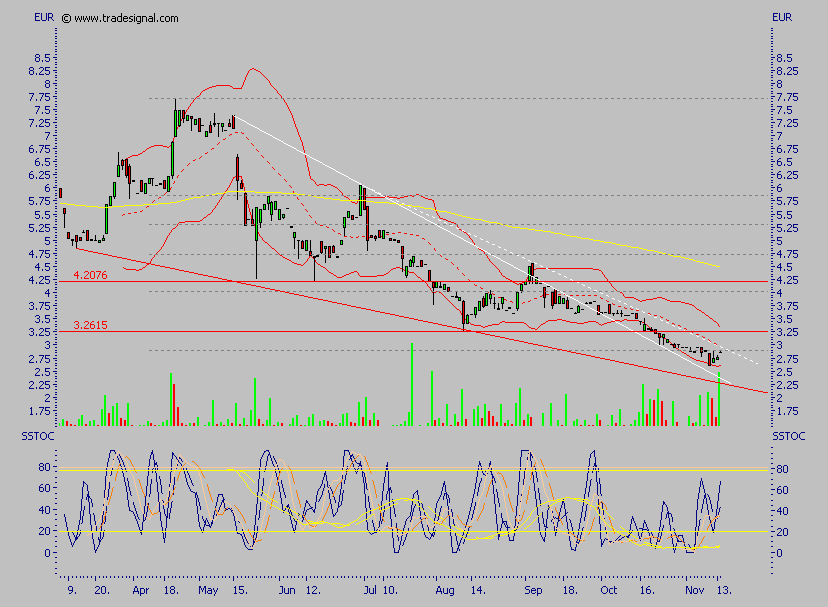Click the EUR label above left price axis

pos(44,17)
